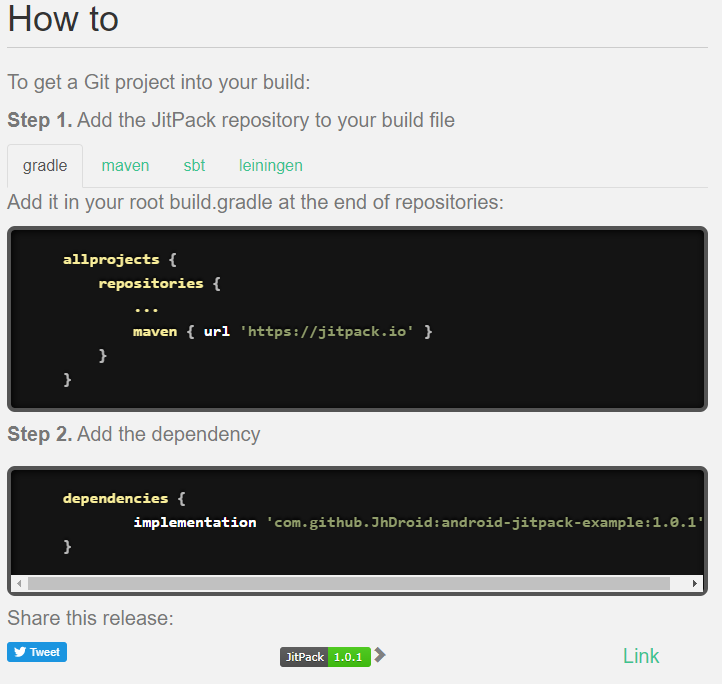Switch to the maven tab
722x684 pixels.
[x=125, y=166]
